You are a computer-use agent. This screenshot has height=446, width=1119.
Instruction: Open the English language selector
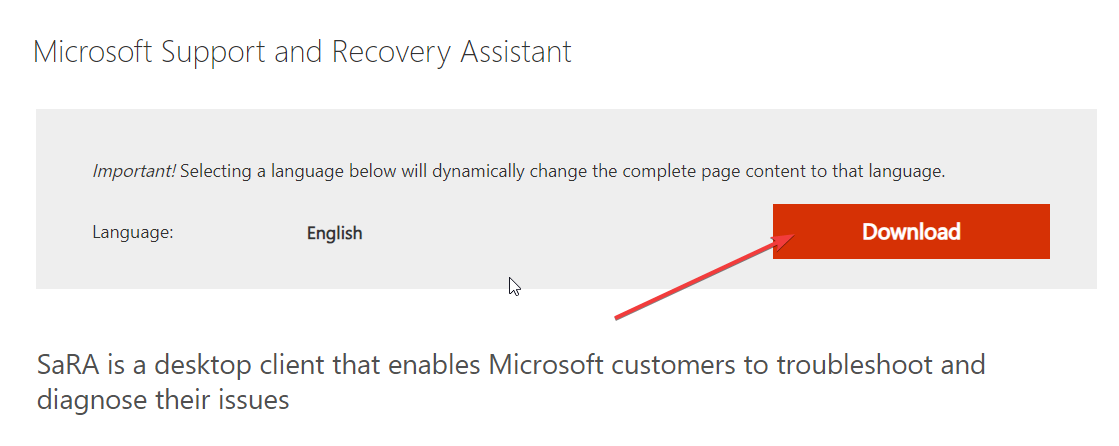tap(334, 233)
